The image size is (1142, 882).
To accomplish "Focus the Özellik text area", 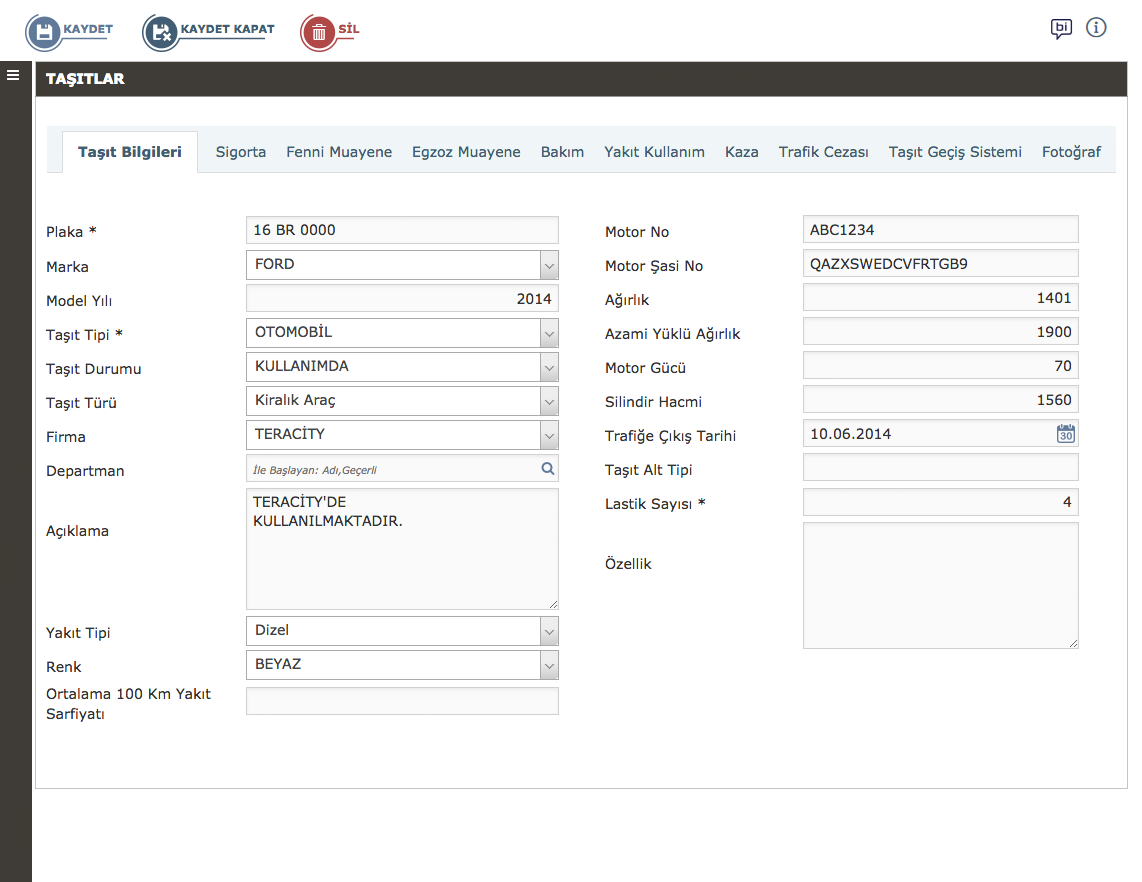I will [x=940, y=585].
